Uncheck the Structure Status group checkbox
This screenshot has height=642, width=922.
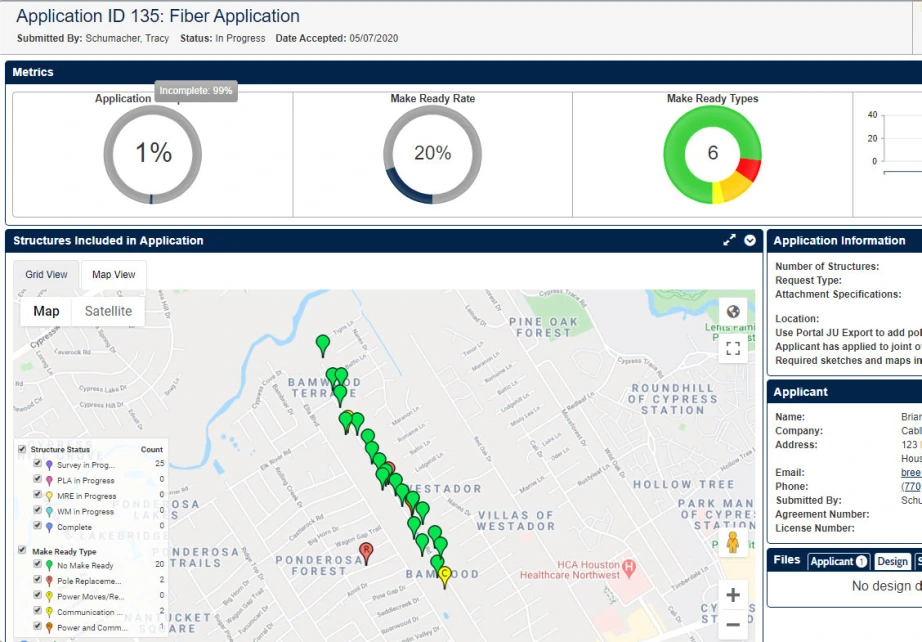pos(22,449)
